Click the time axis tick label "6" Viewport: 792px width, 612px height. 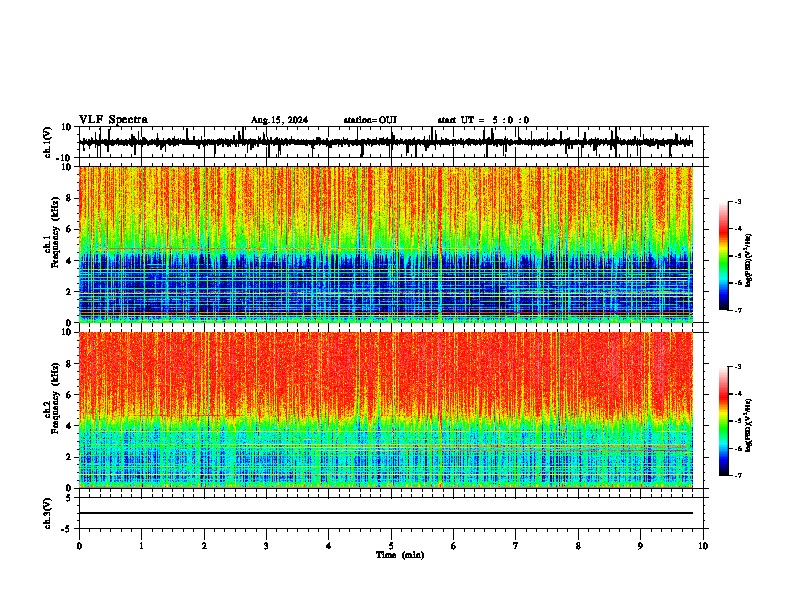coord(454,546)
